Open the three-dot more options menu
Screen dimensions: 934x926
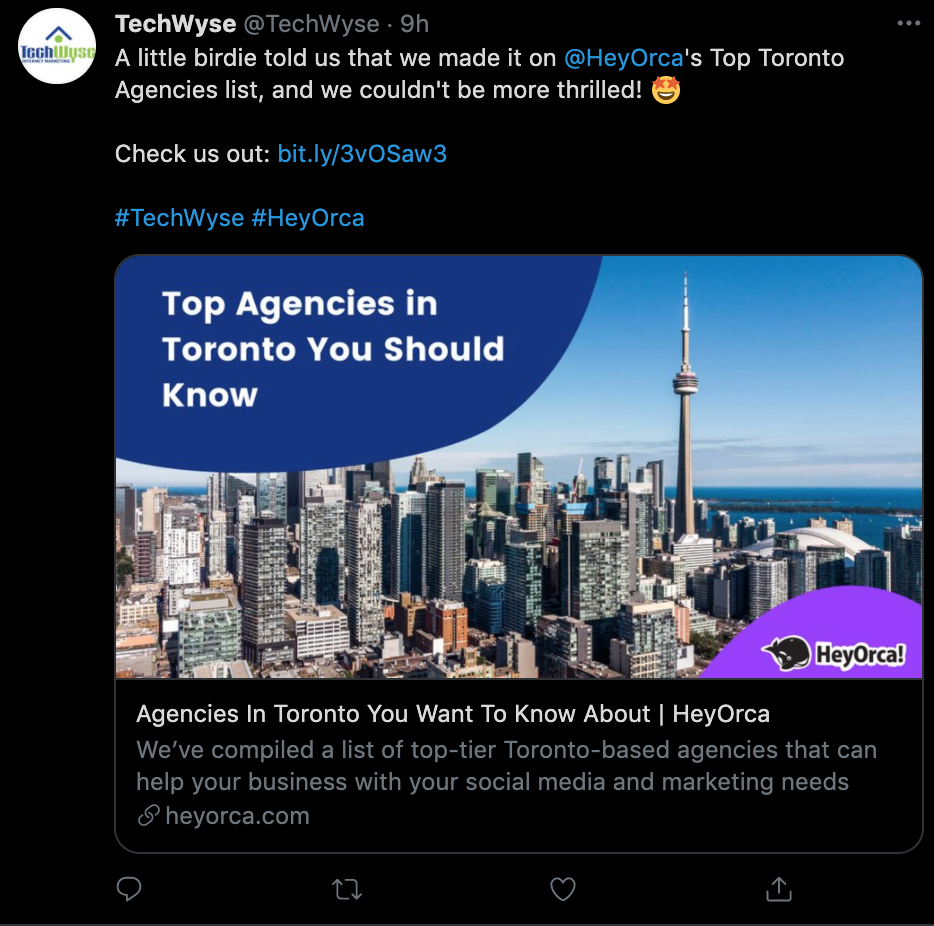[x=909, y=23]
